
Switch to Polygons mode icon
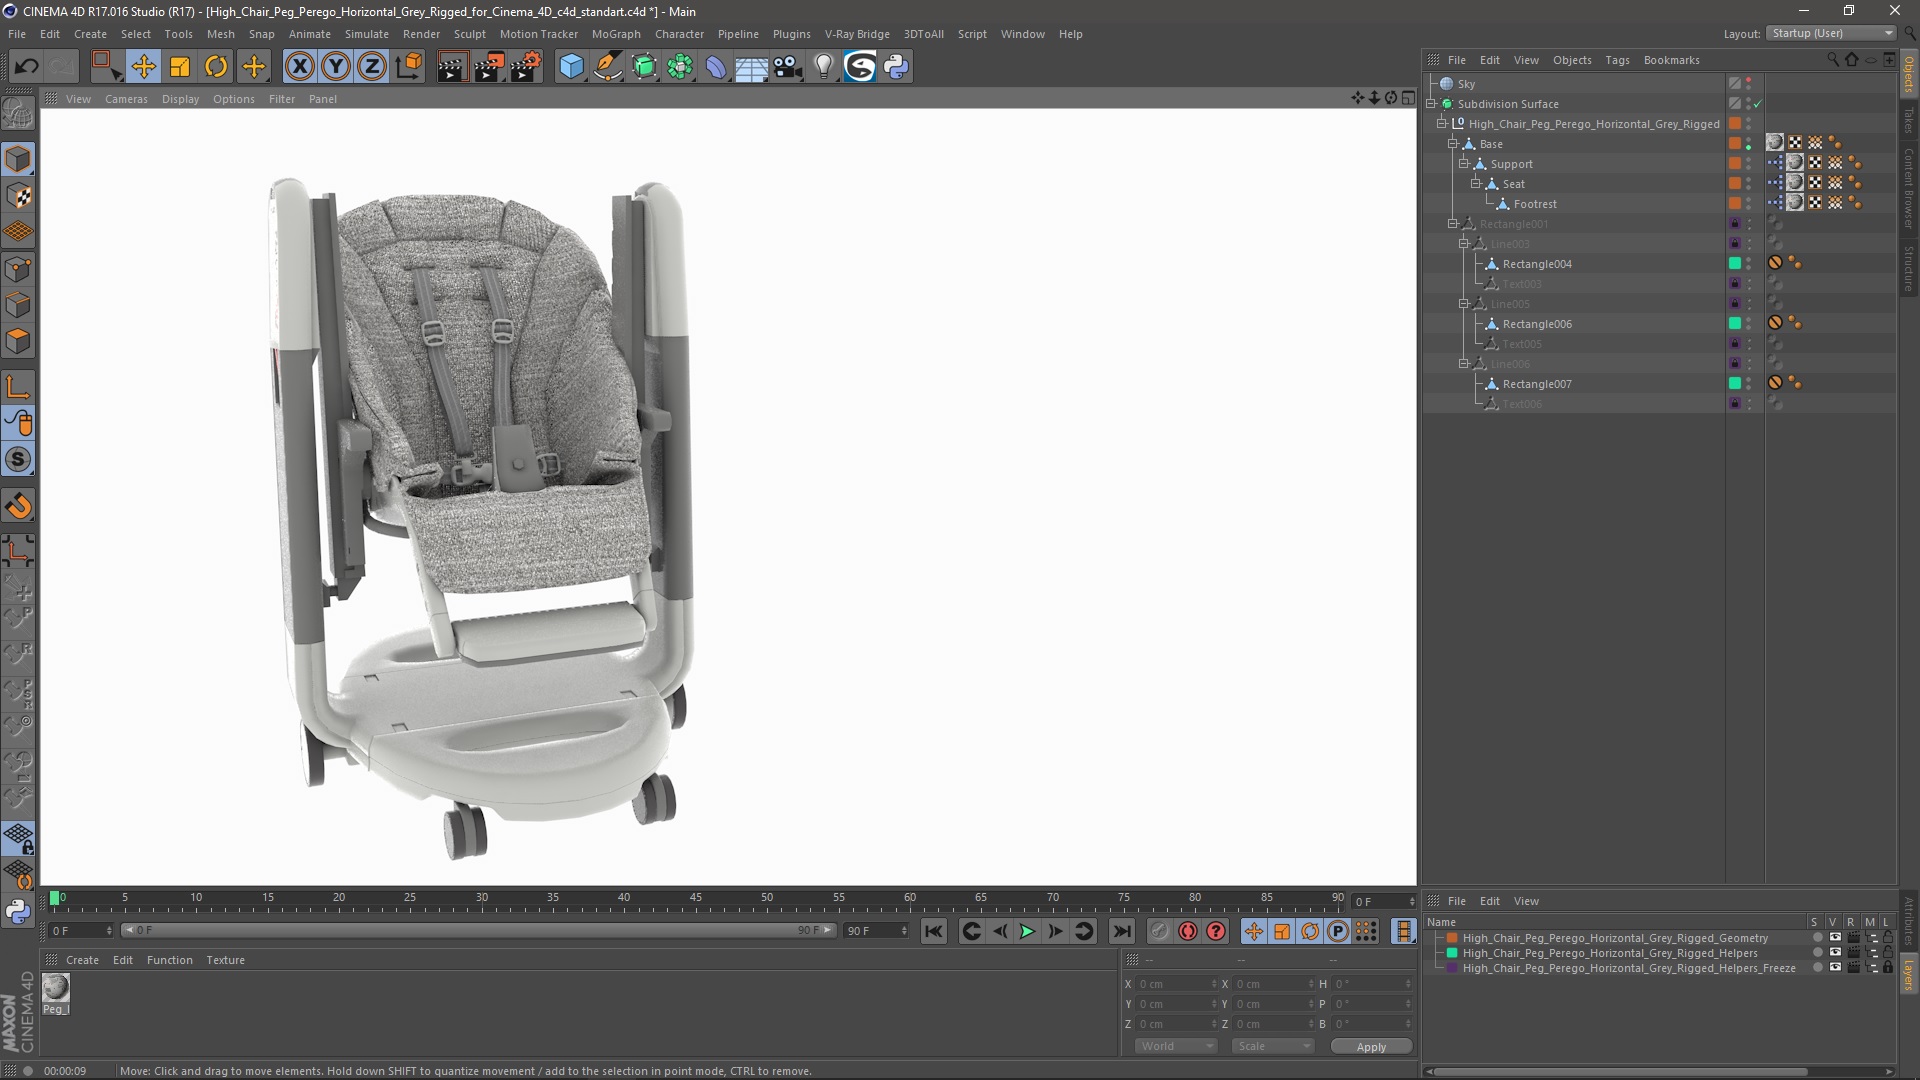(x=18, y=342)
